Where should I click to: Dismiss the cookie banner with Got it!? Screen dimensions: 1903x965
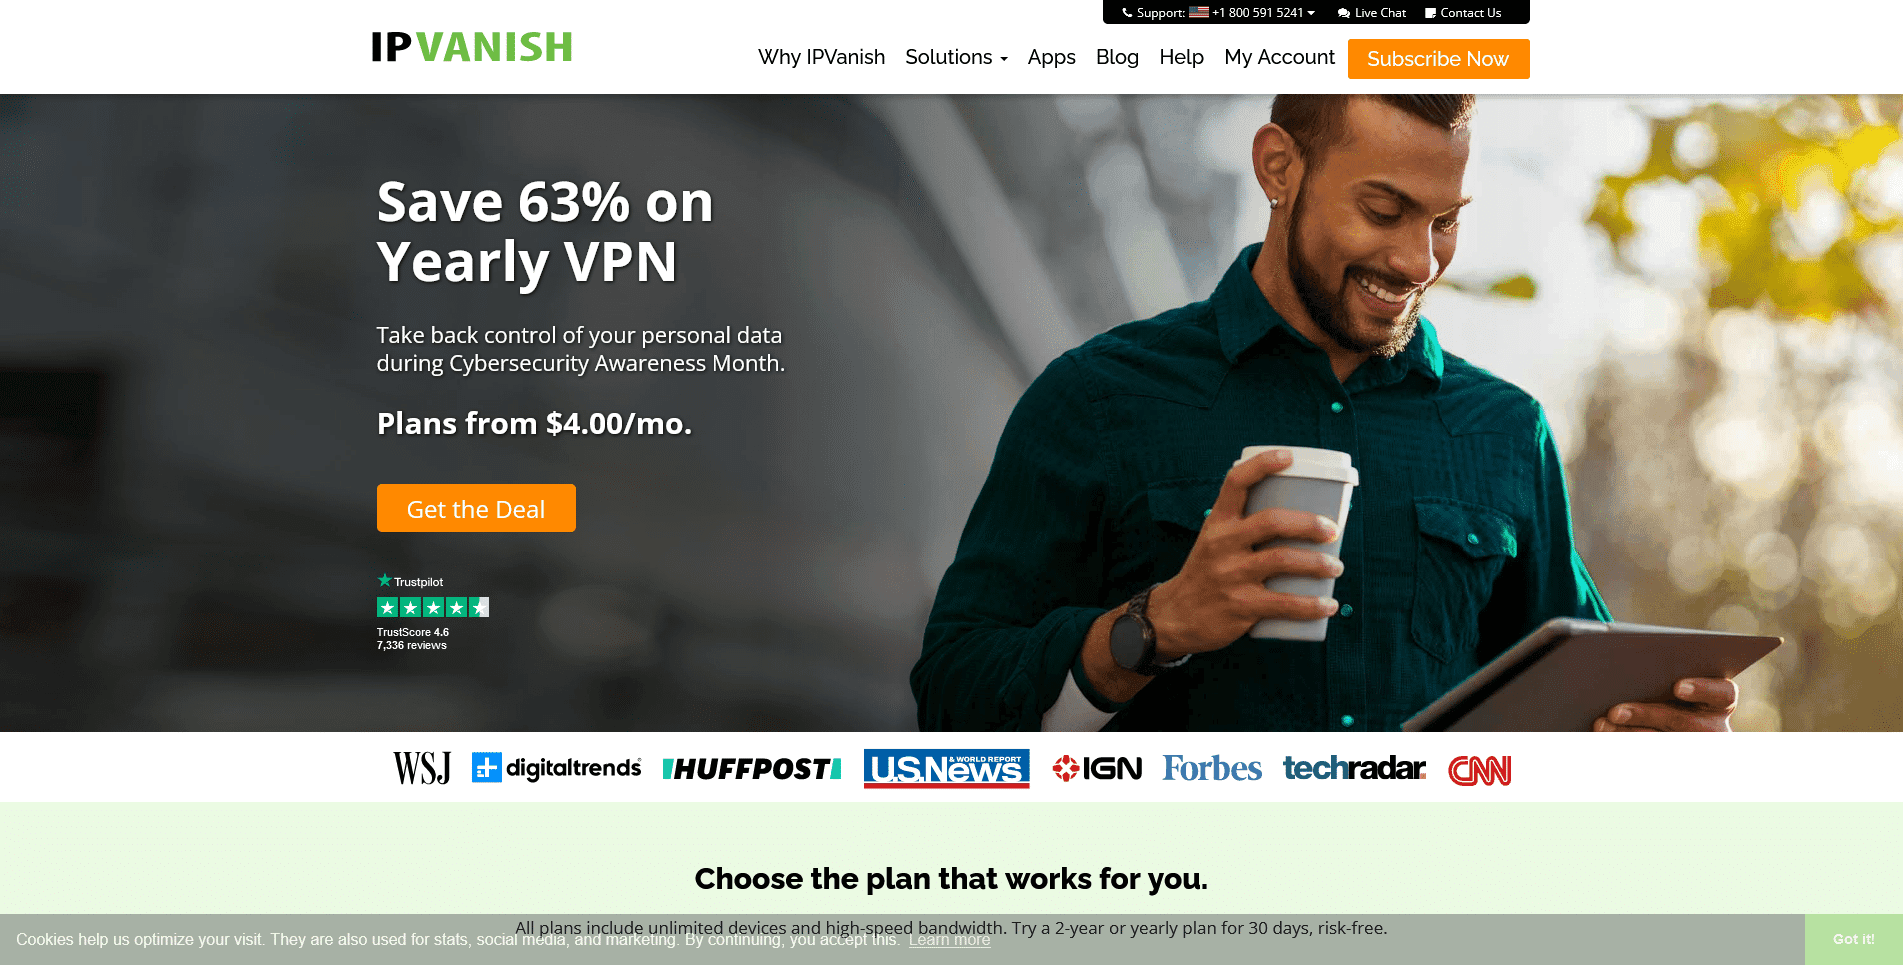pyautogui.click(x=1853, y=939)
